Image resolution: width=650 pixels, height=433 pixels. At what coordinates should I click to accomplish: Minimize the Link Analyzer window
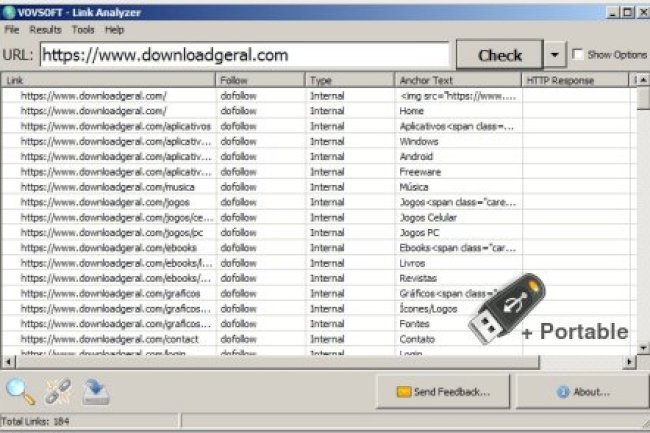coord(612,11)
